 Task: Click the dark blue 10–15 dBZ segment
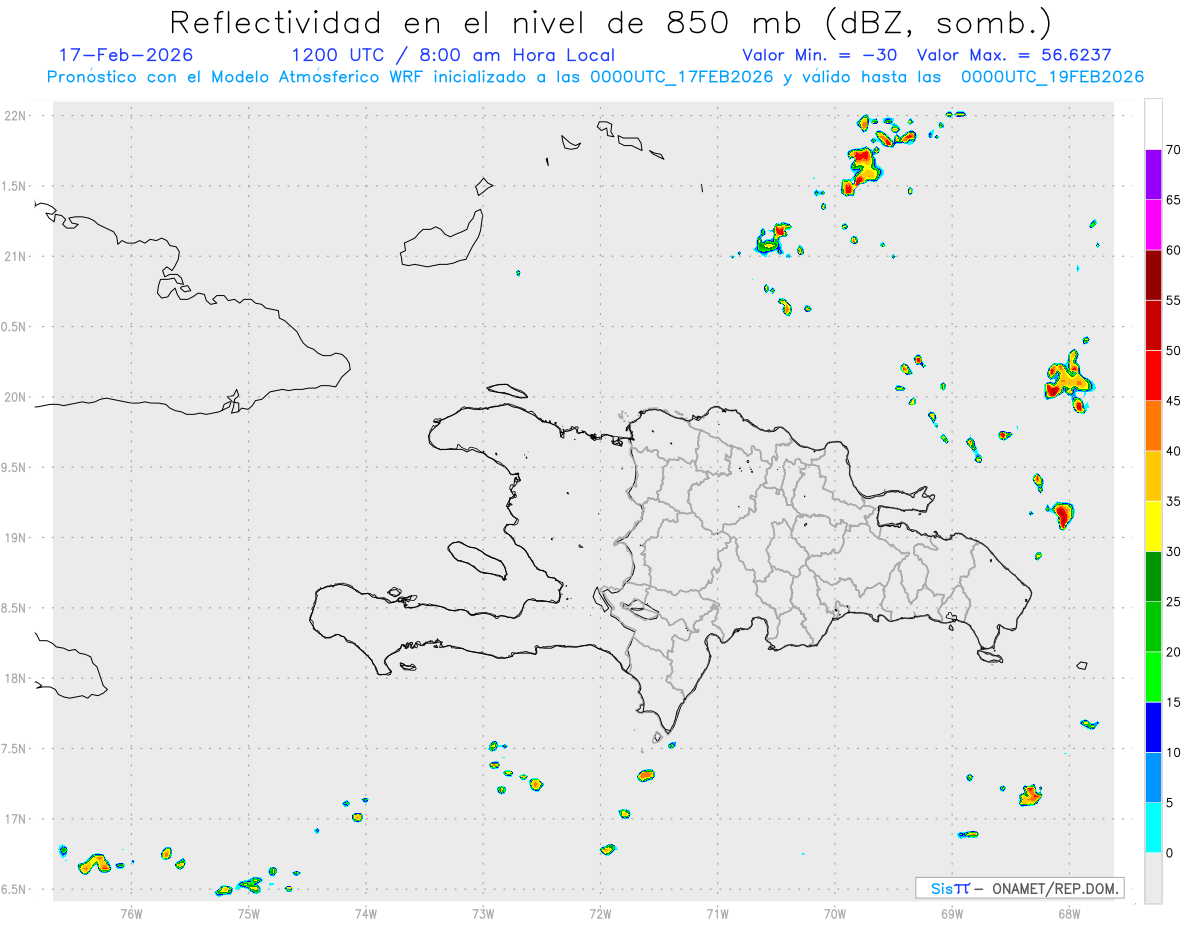point(1153,727)
